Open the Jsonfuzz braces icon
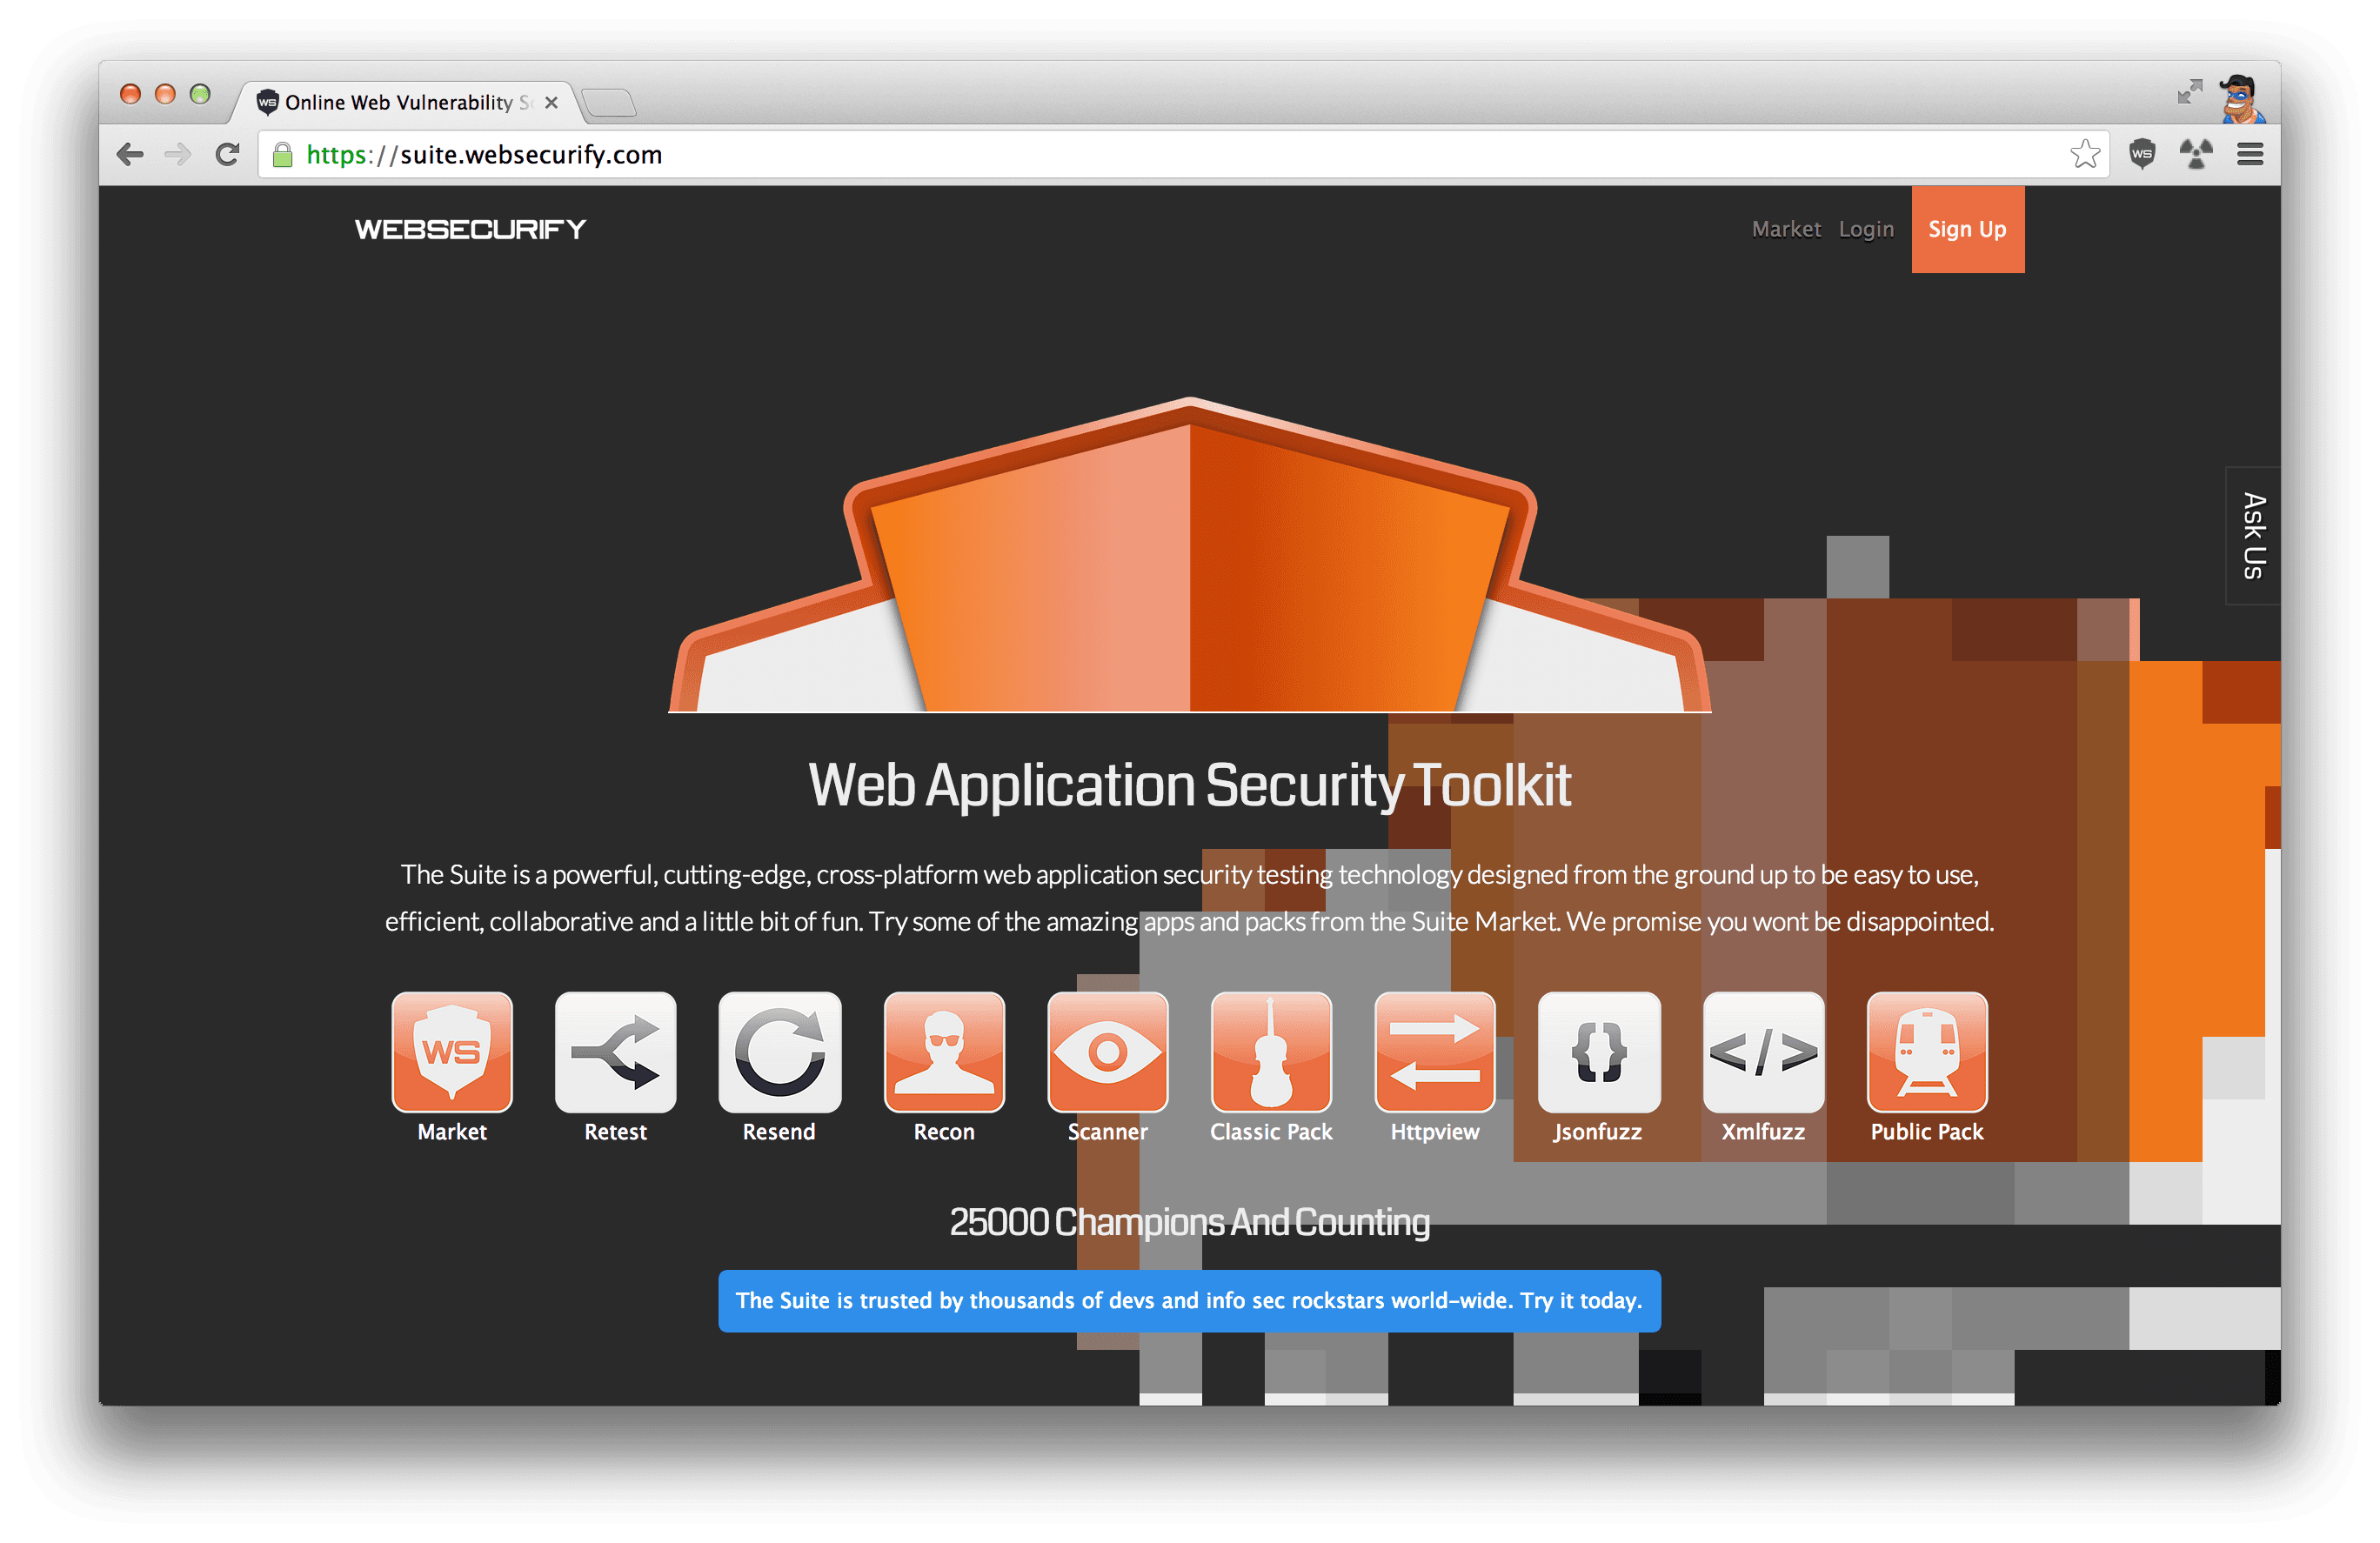This screenshot has width=2380, height=1543. (1598, 1051)
